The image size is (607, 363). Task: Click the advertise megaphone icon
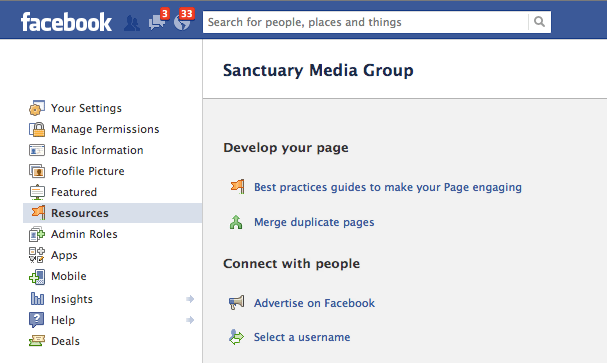coord(237,302)
